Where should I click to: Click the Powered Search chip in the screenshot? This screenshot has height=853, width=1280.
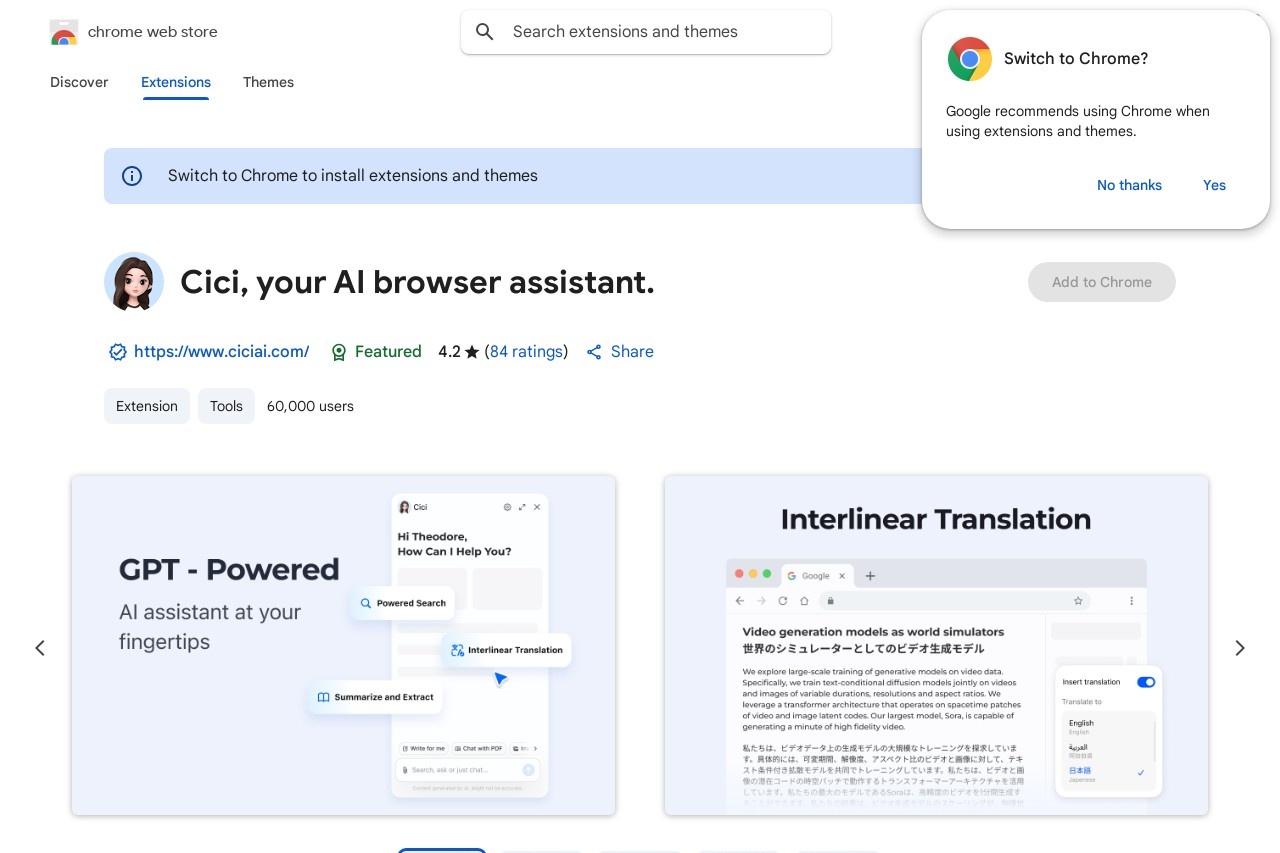[x=402, y=603]
